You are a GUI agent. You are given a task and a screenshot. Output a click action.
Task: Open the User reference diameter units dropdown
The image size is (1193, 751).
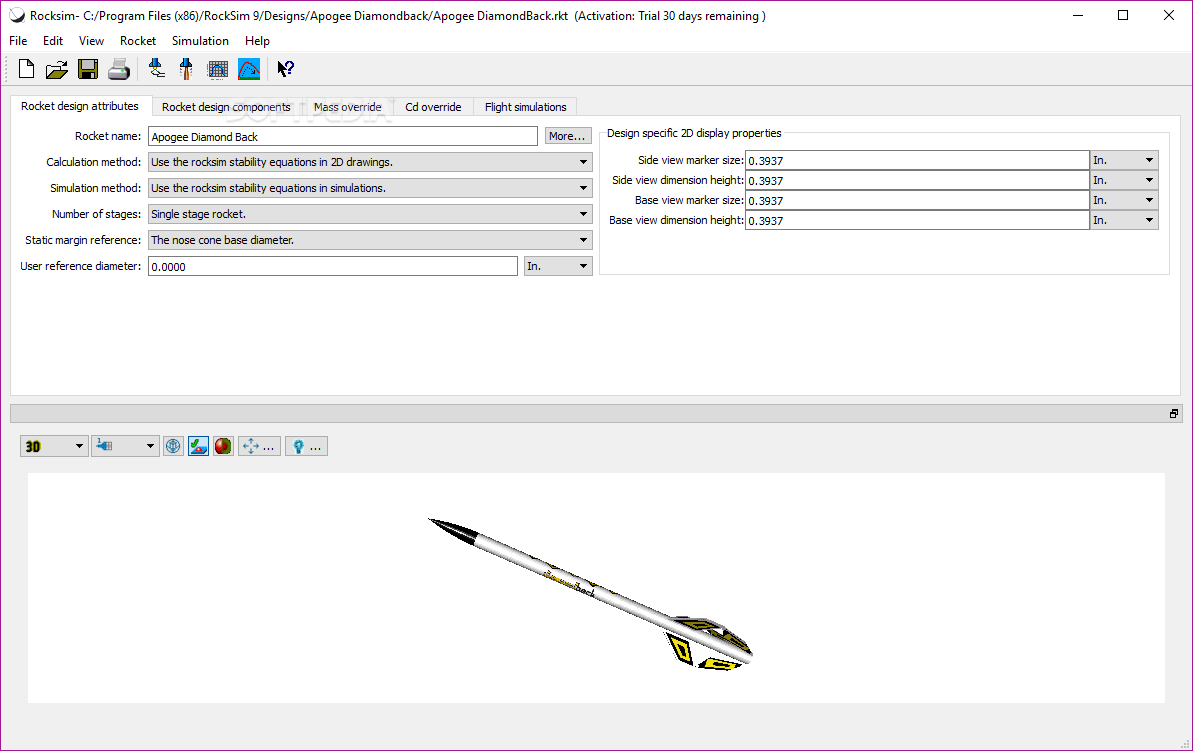pyautogui.click(x=558, y=266)
